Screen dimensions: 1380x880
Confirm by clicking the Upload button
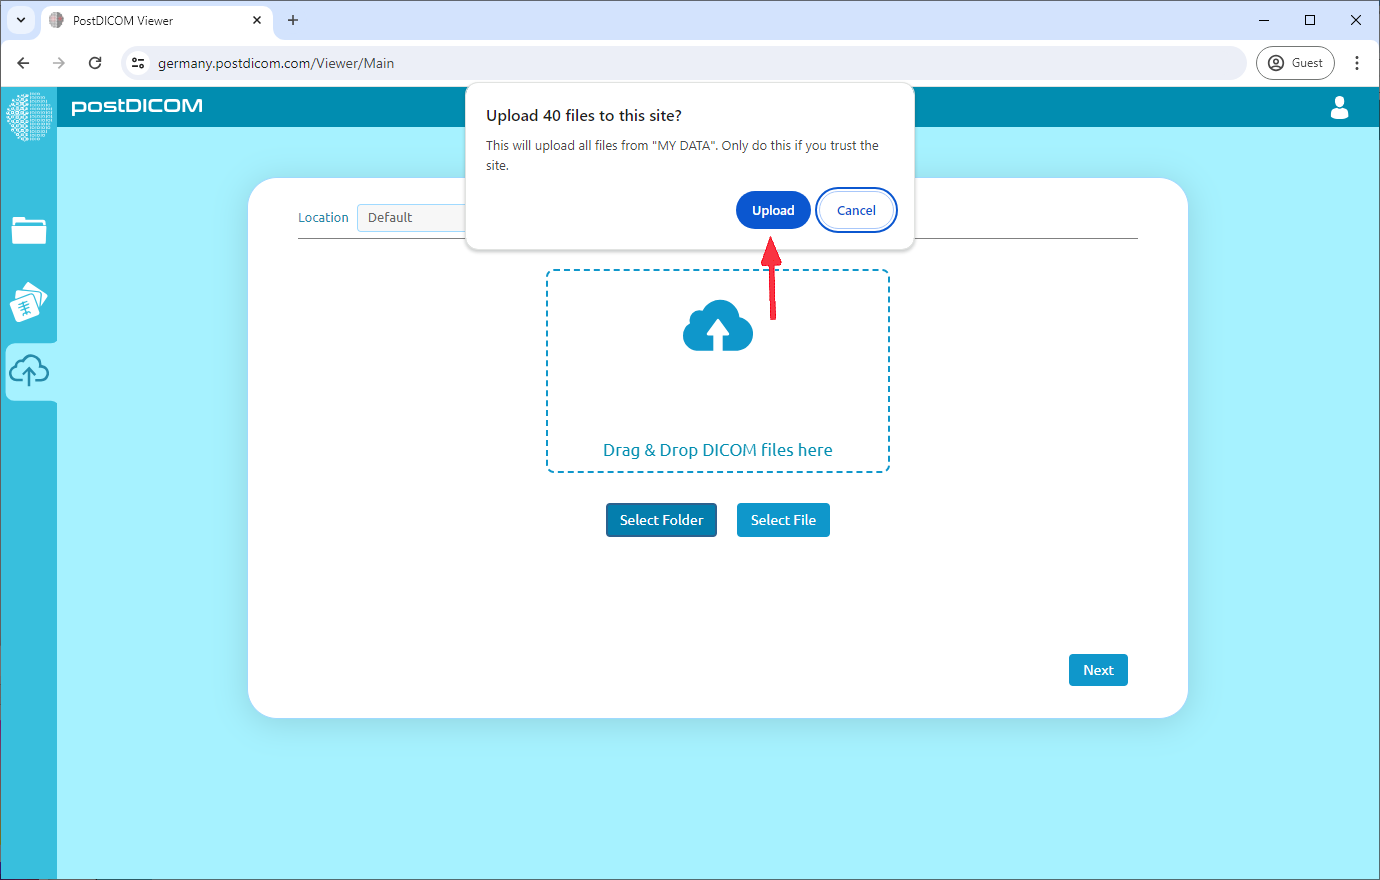(773, 210)
